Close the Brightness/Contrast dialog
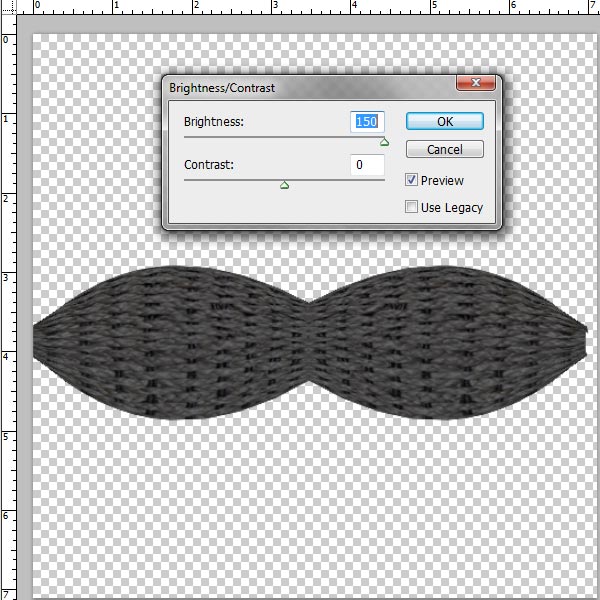The height and width of the screenshot is (600, 600). (476, 83)
